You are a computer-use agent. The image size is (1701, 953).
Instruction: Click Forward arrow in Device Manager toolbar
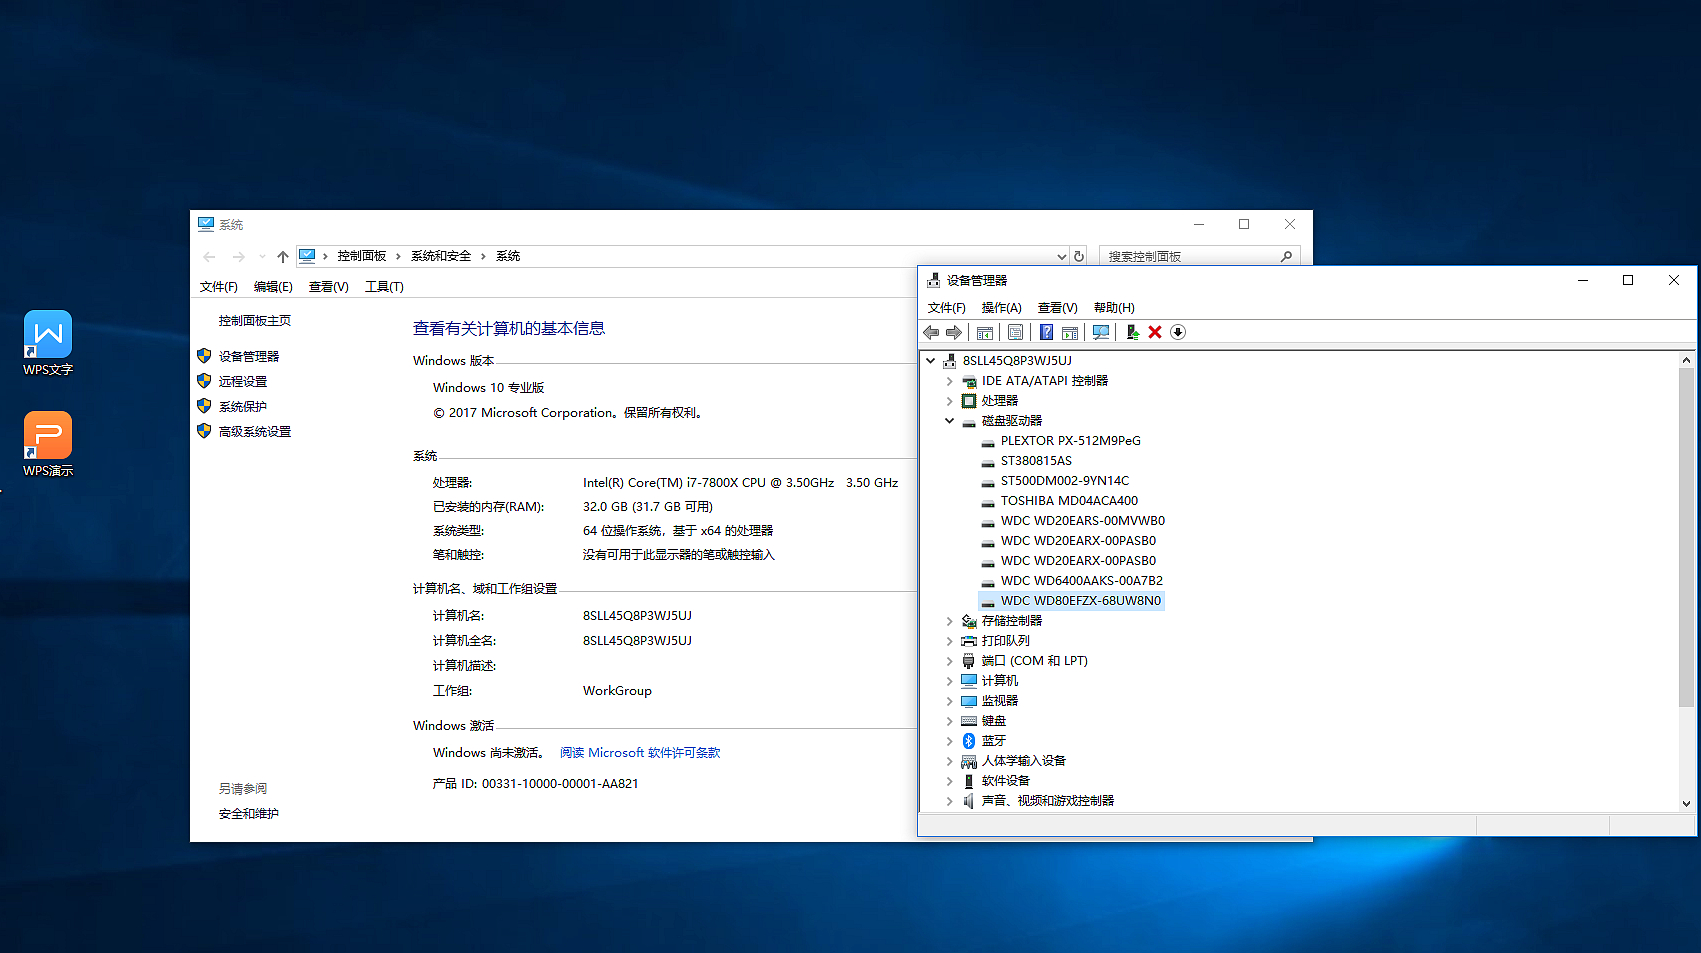[954, 332]
